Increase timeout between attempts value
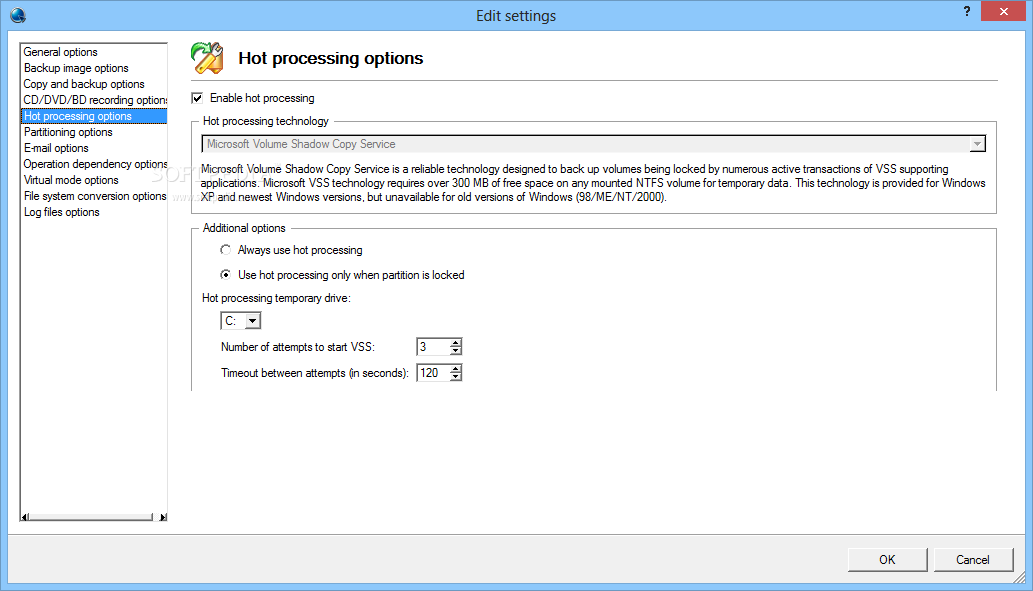Viewport: 1033px width, 591px height. click(x=455, y=369)
